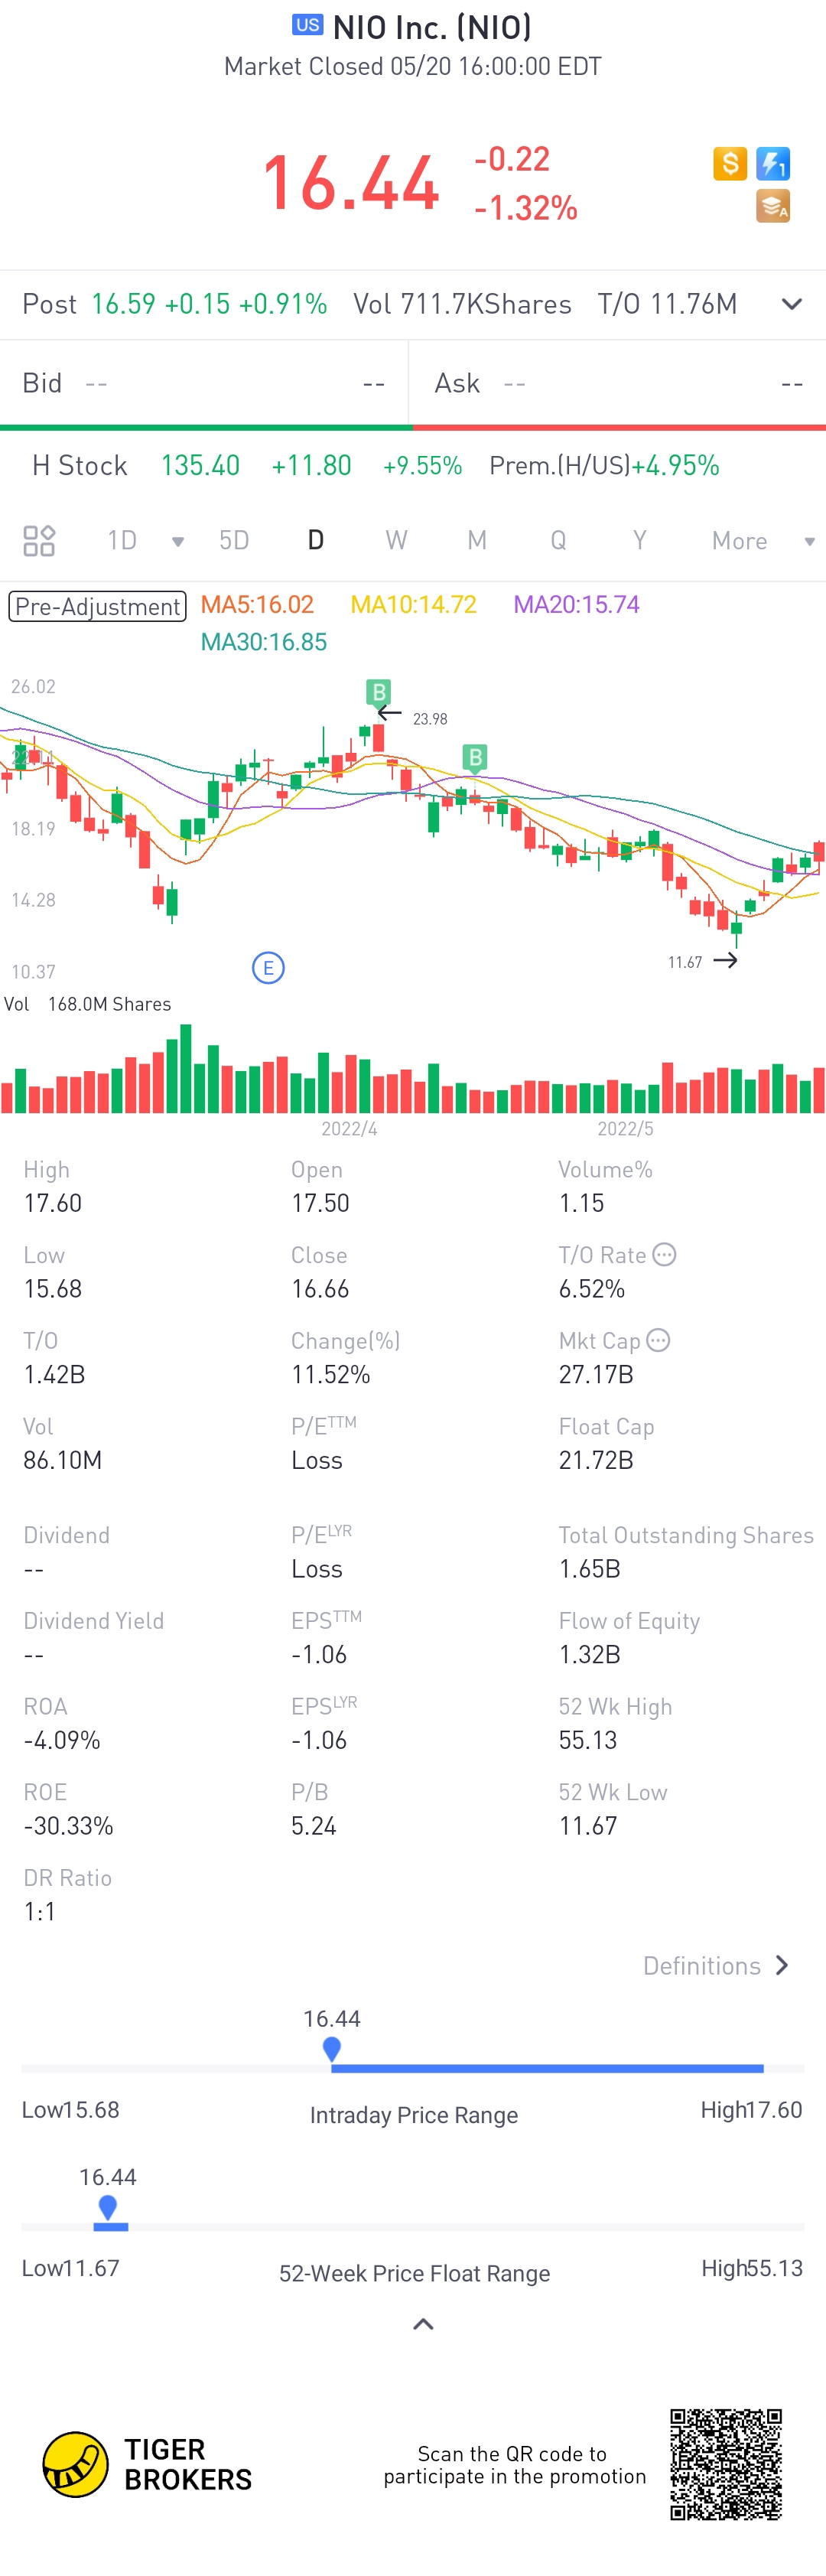Switch to the 5D chart tab

(234, 540)
